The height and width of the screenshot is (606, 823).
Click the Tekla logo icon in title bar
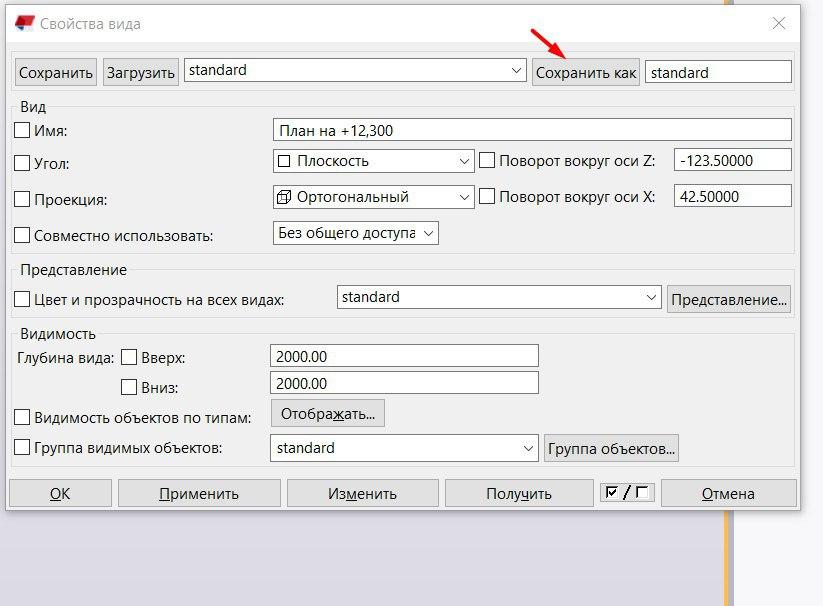pyautogui.click(x=24, y=24)
